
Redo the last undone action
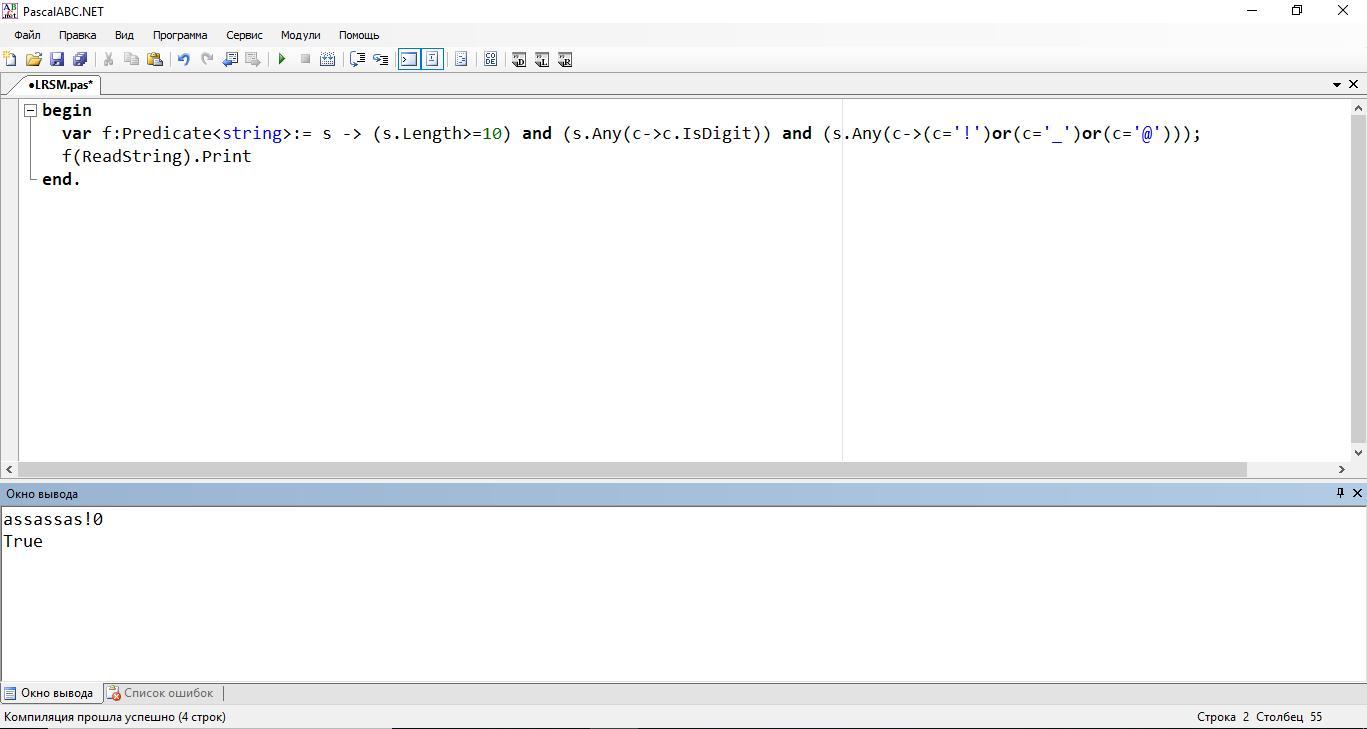click(206, 60)
